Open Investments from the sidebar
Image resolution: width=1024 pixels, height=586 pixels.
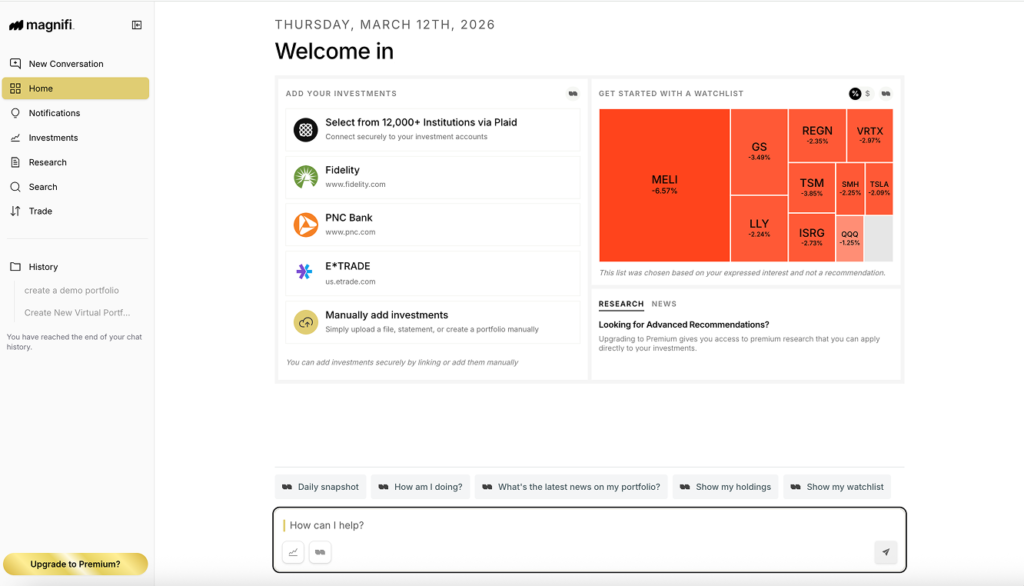click(x=53, y=138)
